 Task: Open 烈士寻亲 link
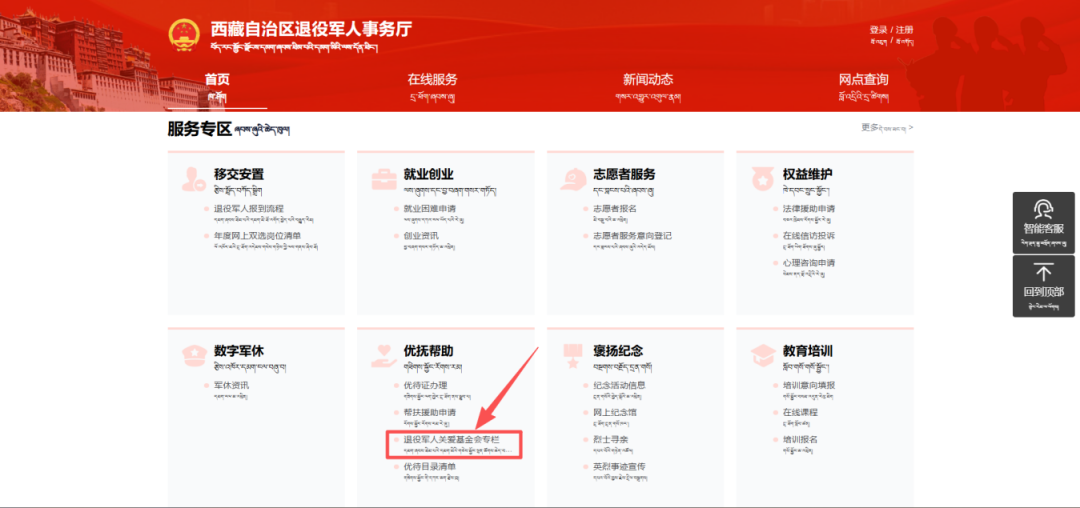[610, 439]
